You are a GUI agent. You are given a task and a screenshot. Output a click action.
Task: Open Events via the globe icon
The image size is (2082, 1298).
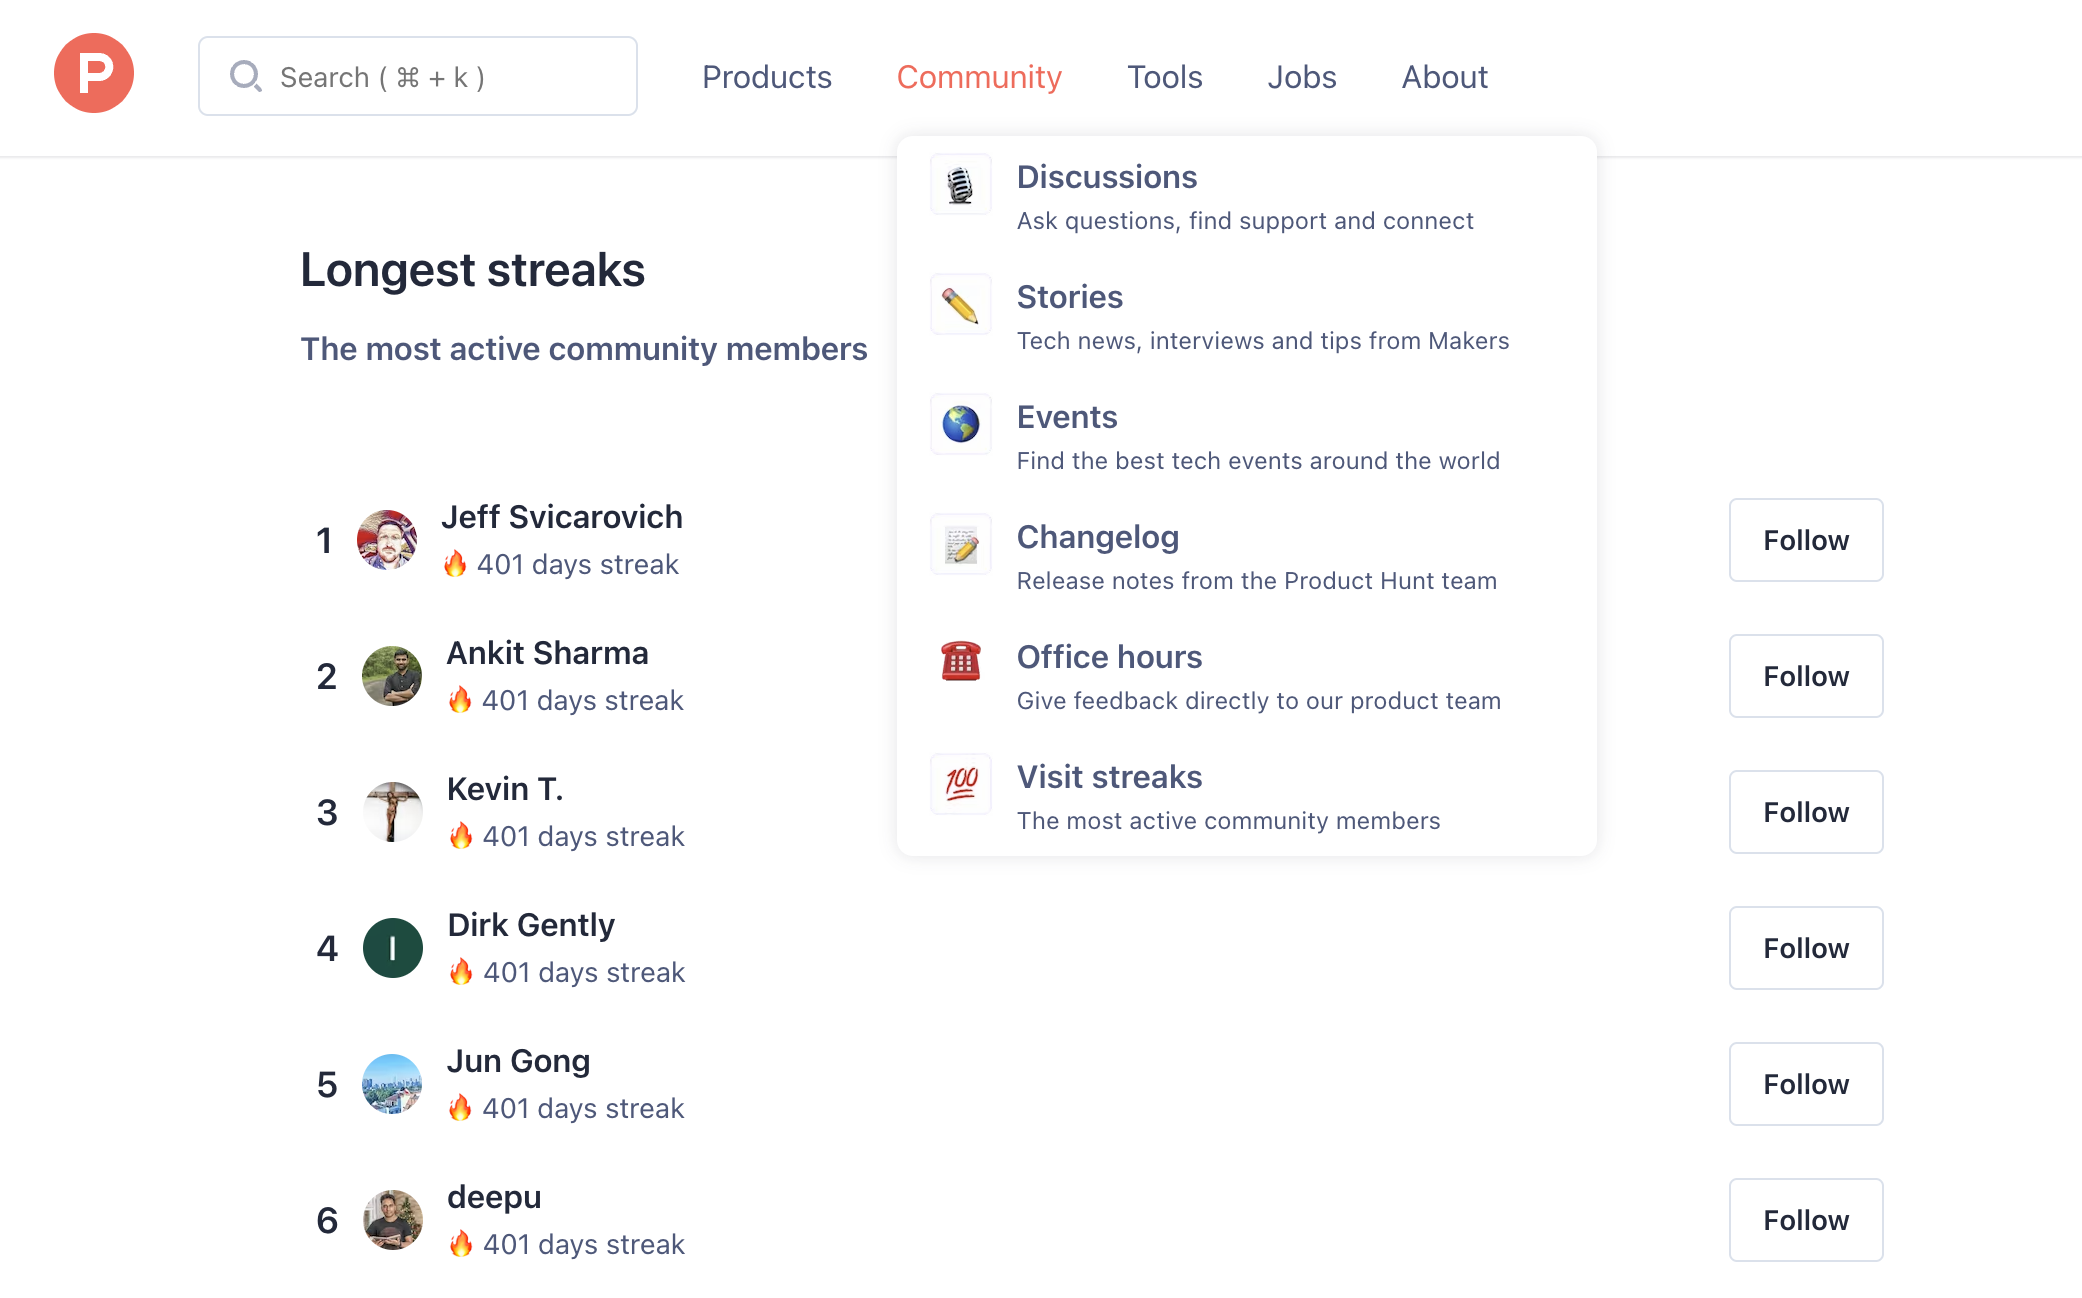[959, 425]
